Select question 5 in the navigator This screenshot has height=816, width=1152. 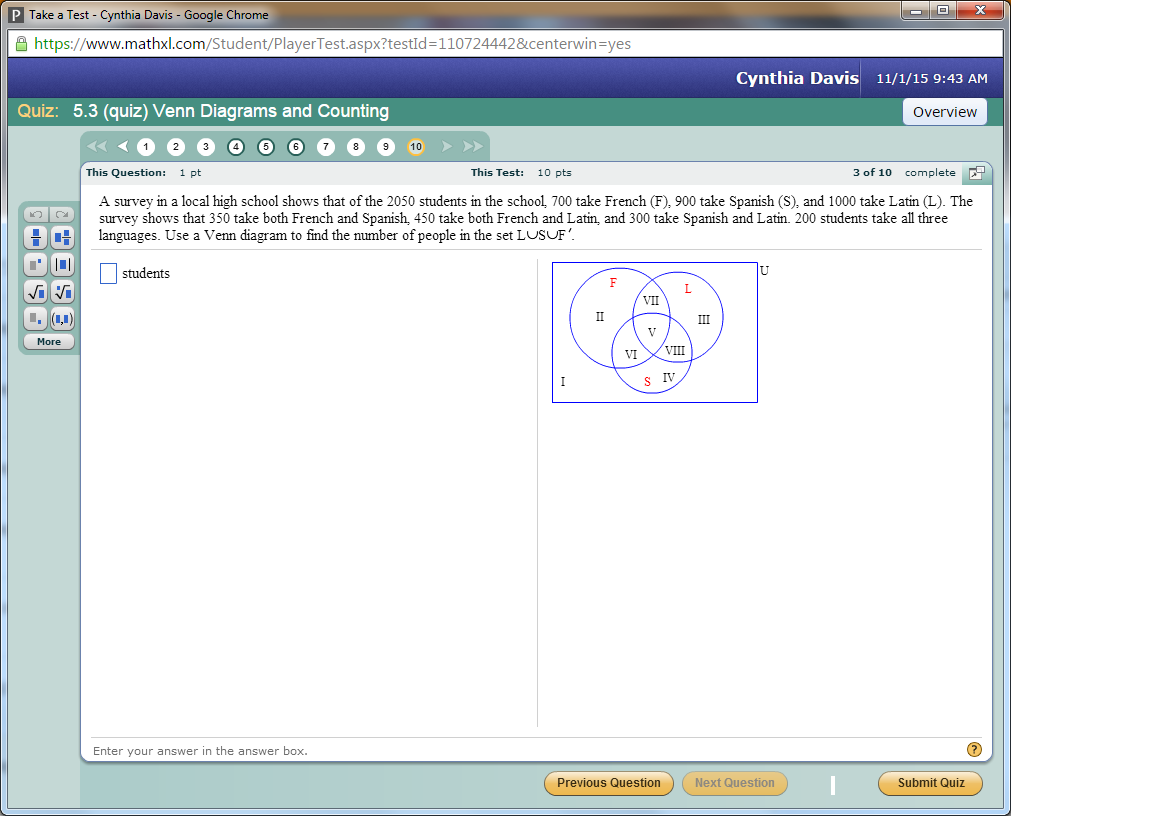tap(266, 146)
